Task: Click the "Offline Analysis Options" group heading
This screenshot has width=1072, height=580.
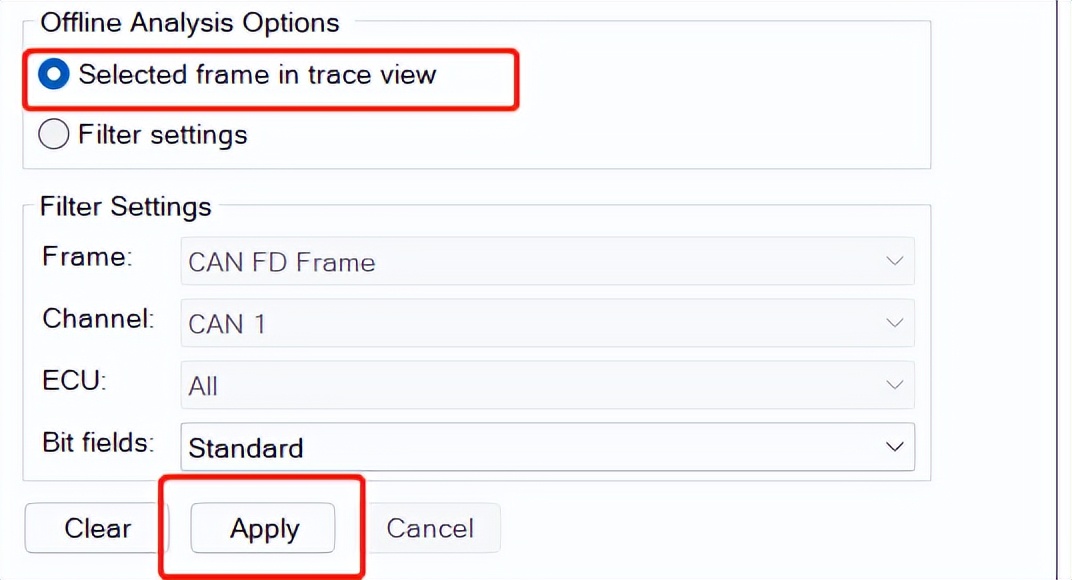Action: 190,22
